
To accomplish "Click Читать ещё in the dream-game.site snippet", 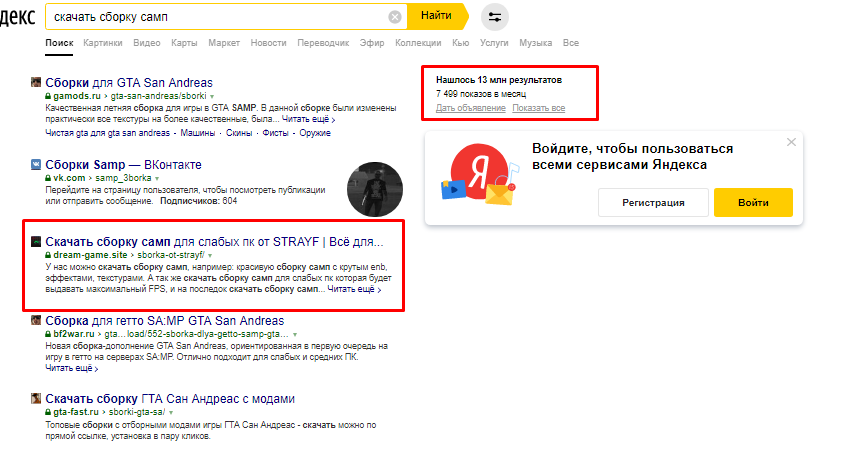I will (354, 289).
